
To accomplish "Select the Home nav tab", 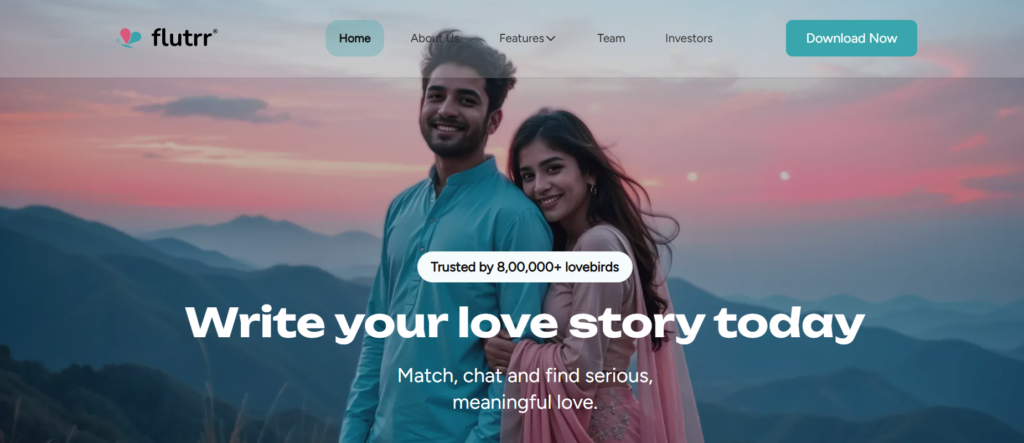I will 355,38.
